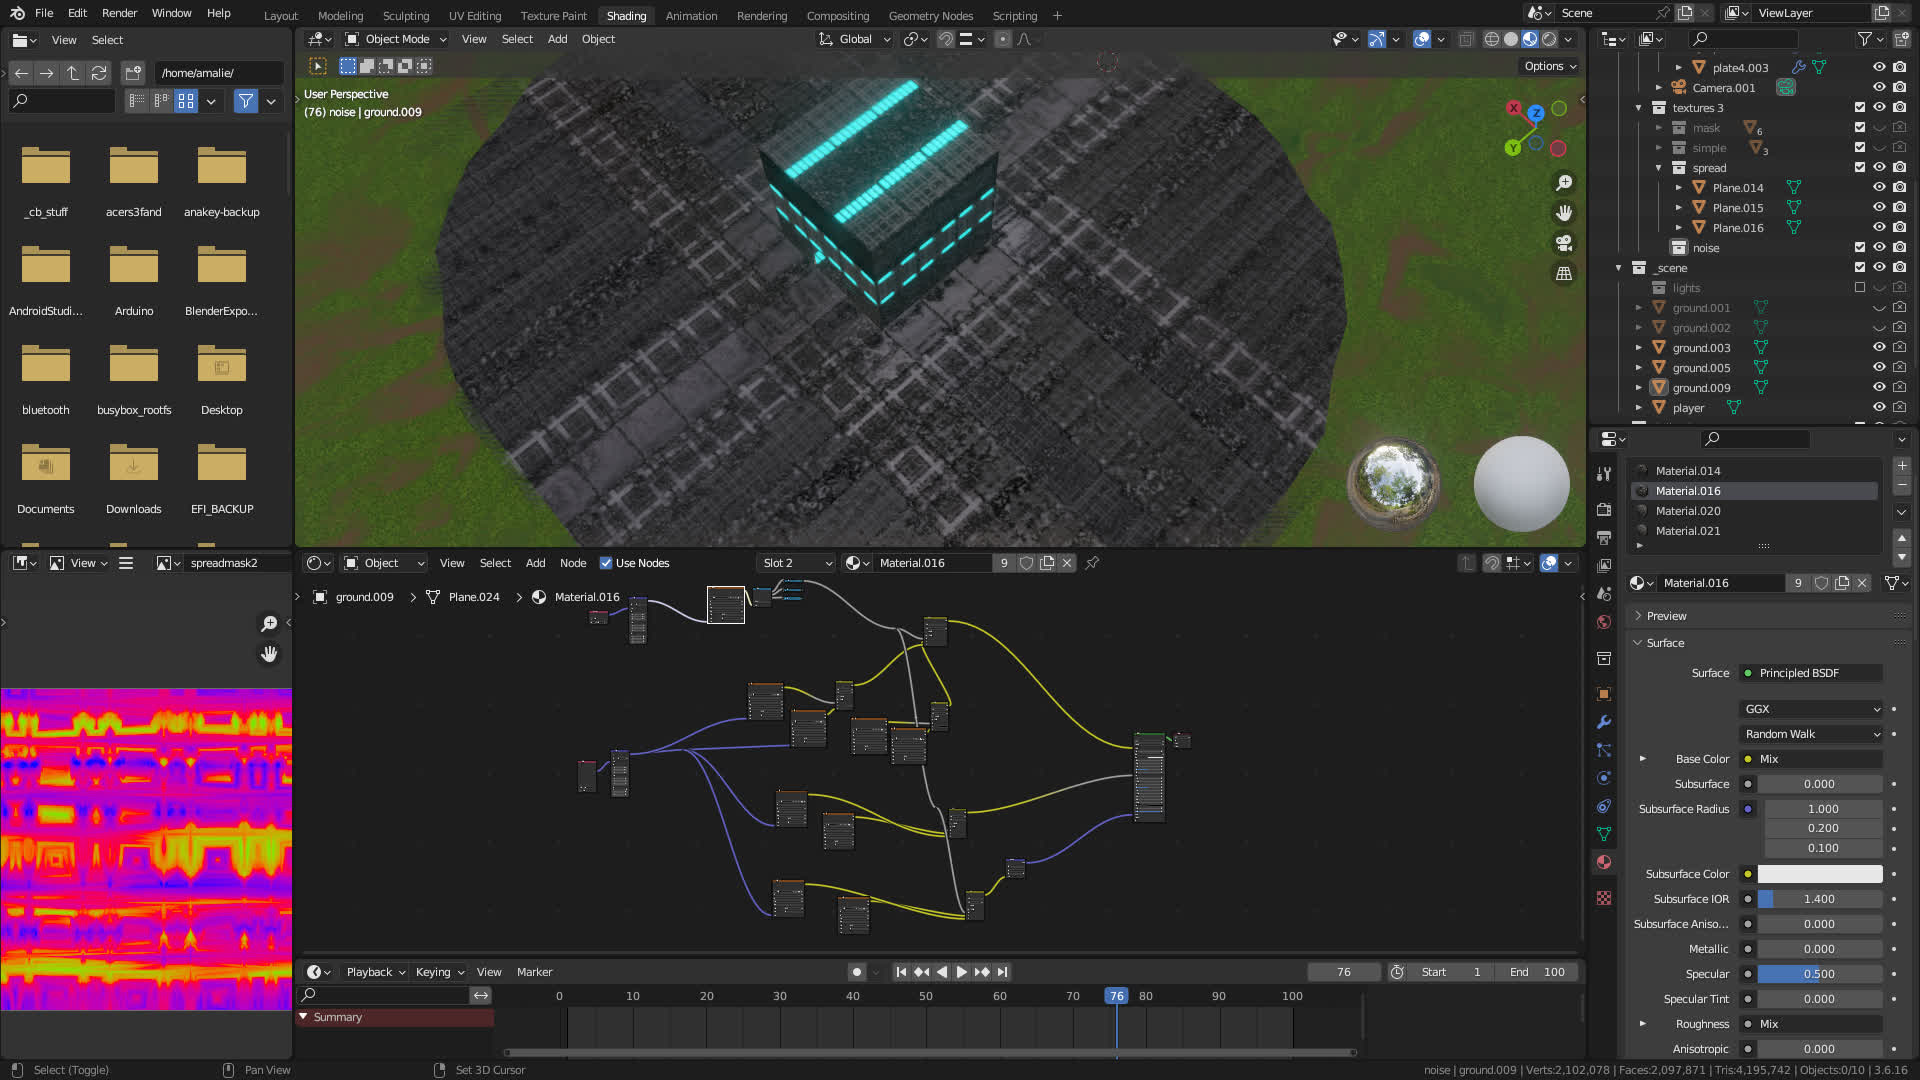Click the pan view hand icon
Screen dimensions: 1920x1080
click(1564, 213)
